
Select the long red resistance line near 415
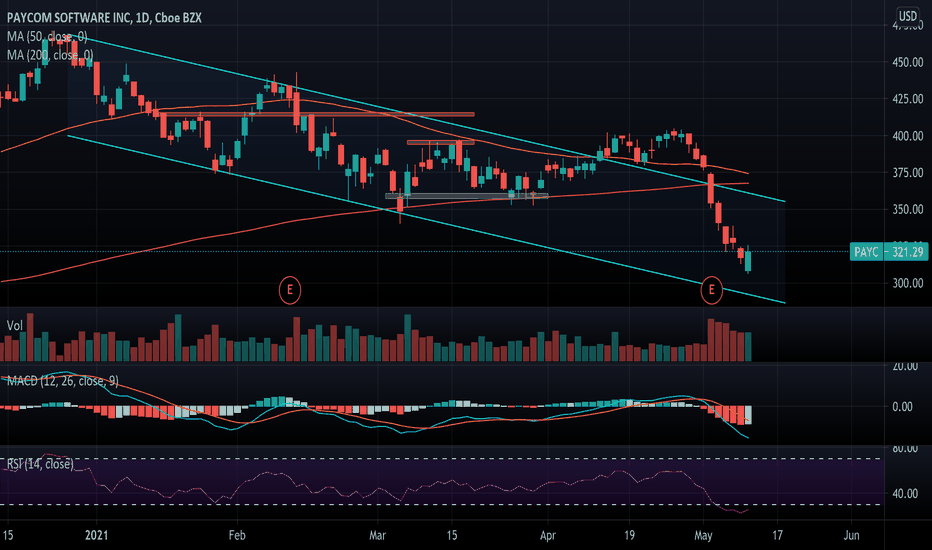click(x=317, y=114)
